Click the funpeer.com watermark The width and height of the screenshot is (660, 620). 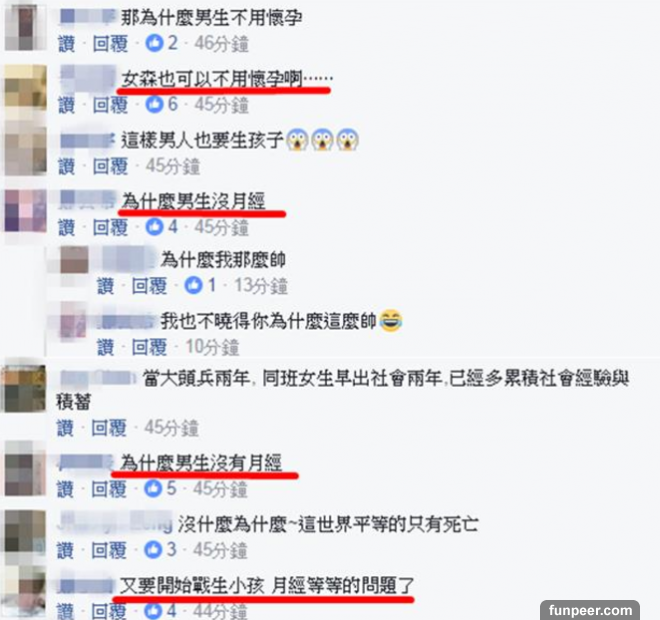(x=590, y=610)
